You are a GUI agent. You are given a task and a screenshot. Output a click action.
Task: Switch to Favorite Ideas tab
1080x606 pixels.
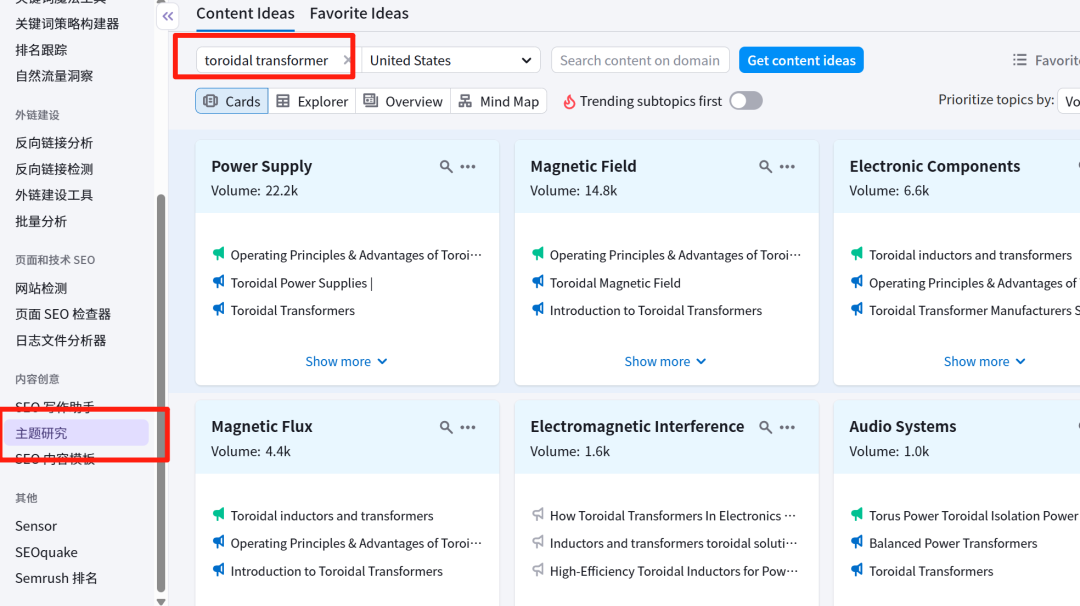(359, 14)
